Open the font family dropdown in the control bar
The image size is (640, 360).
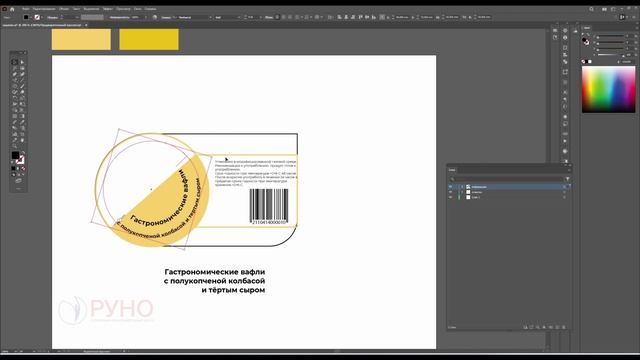[x=211, y=17]
